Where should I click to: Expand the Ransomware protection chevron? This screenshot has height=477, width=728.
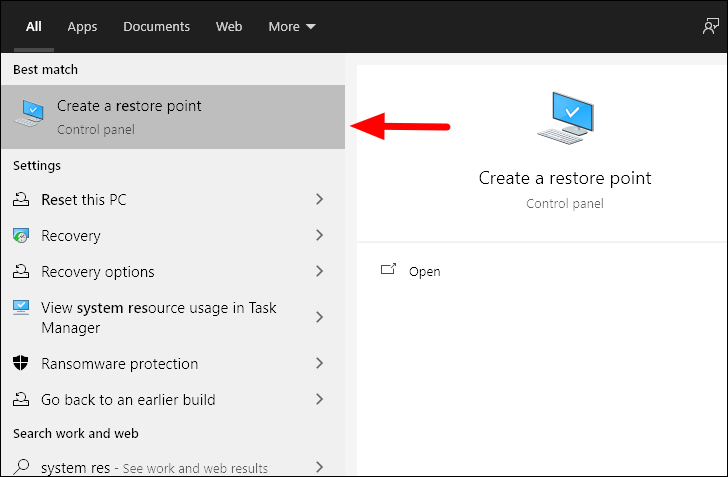(319, 363)
